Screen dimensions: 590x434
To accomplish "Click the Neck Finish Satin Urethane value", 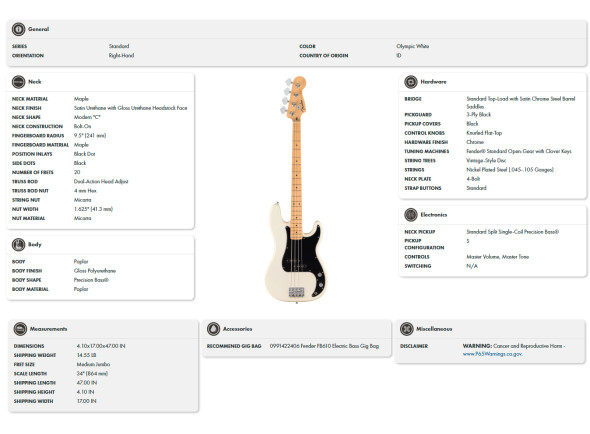I will [130, 108].
